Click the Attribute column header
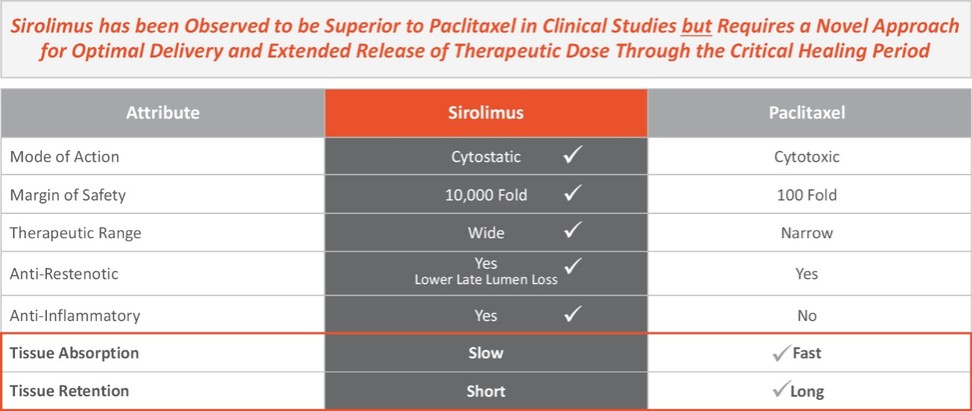 162,113
